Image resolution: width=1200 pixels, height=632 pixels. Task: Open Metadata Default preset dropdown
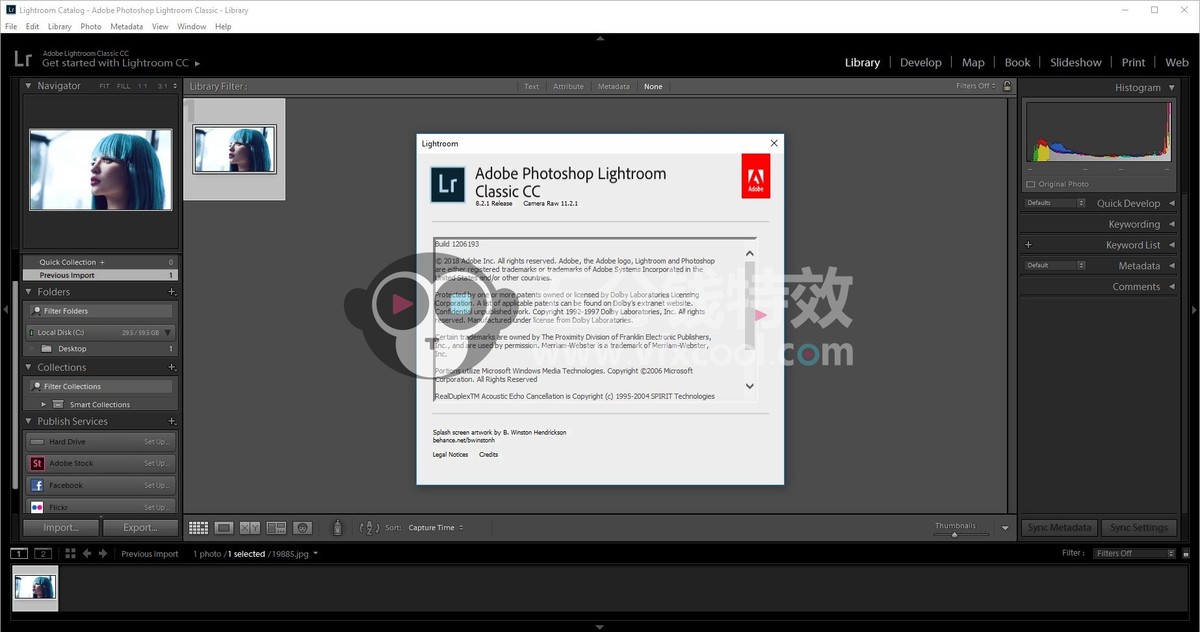(x=1054, y=265)
